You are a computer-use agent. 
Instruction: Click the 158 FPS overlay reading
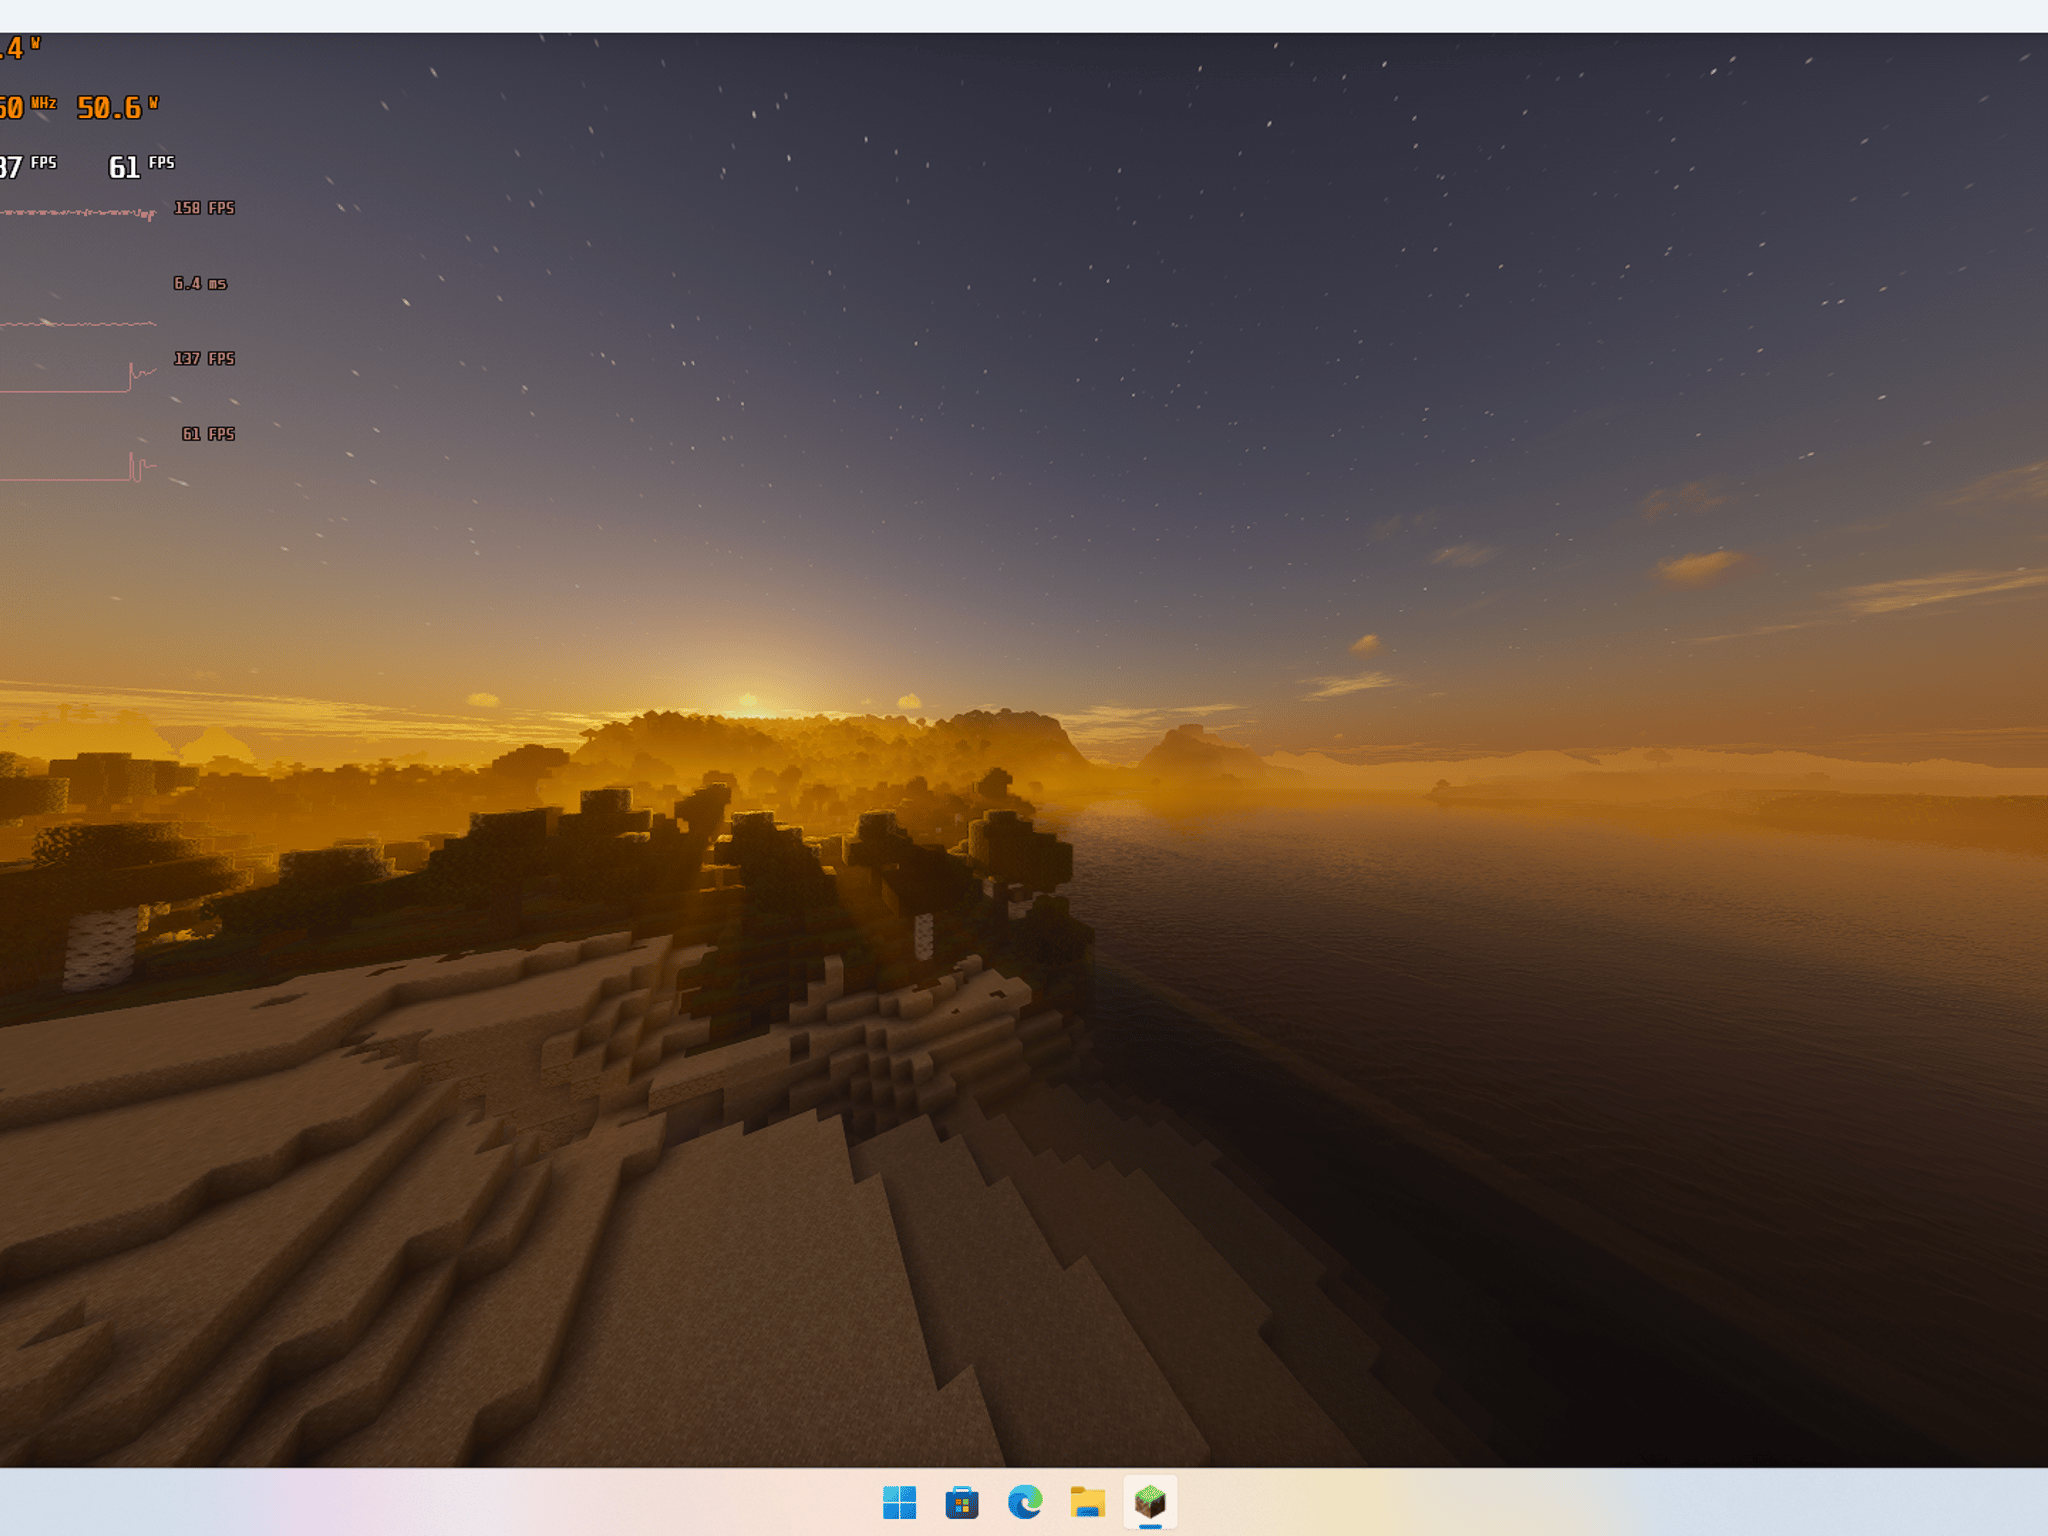tap(204, 208)
